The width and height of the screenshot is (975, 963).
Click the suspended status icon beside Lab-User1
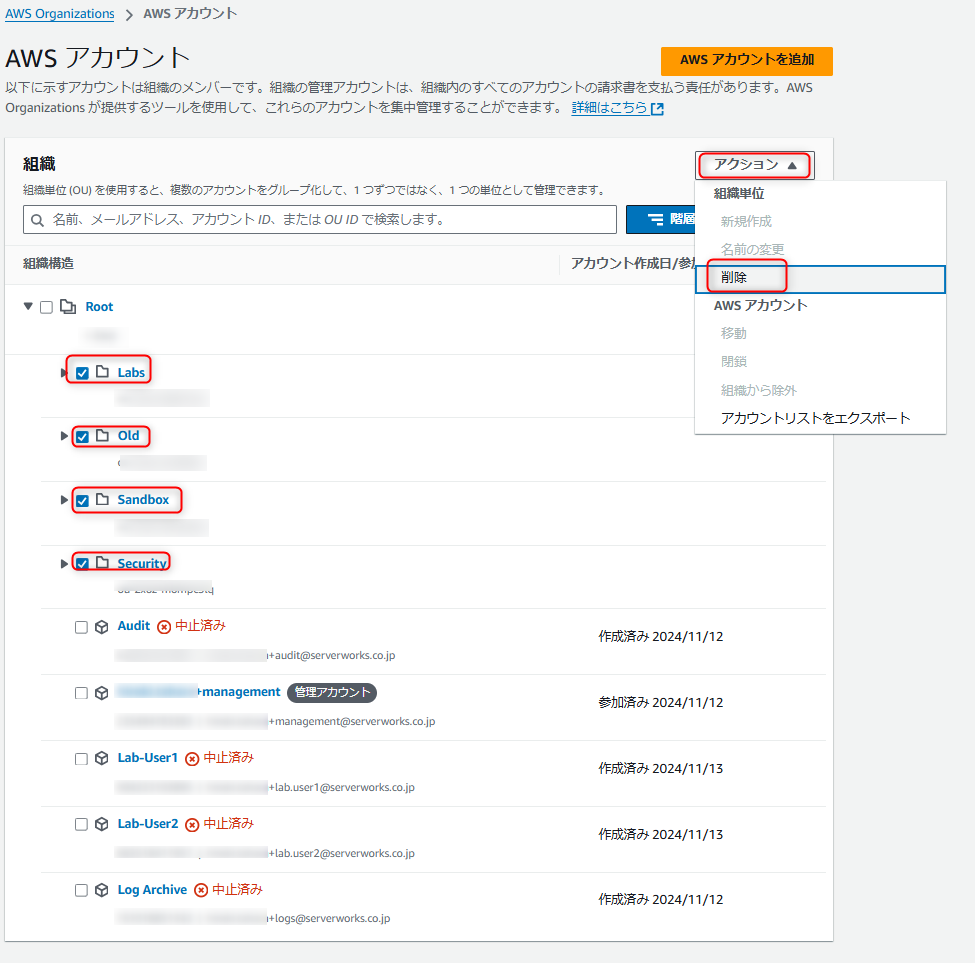[x=192, y=758]
